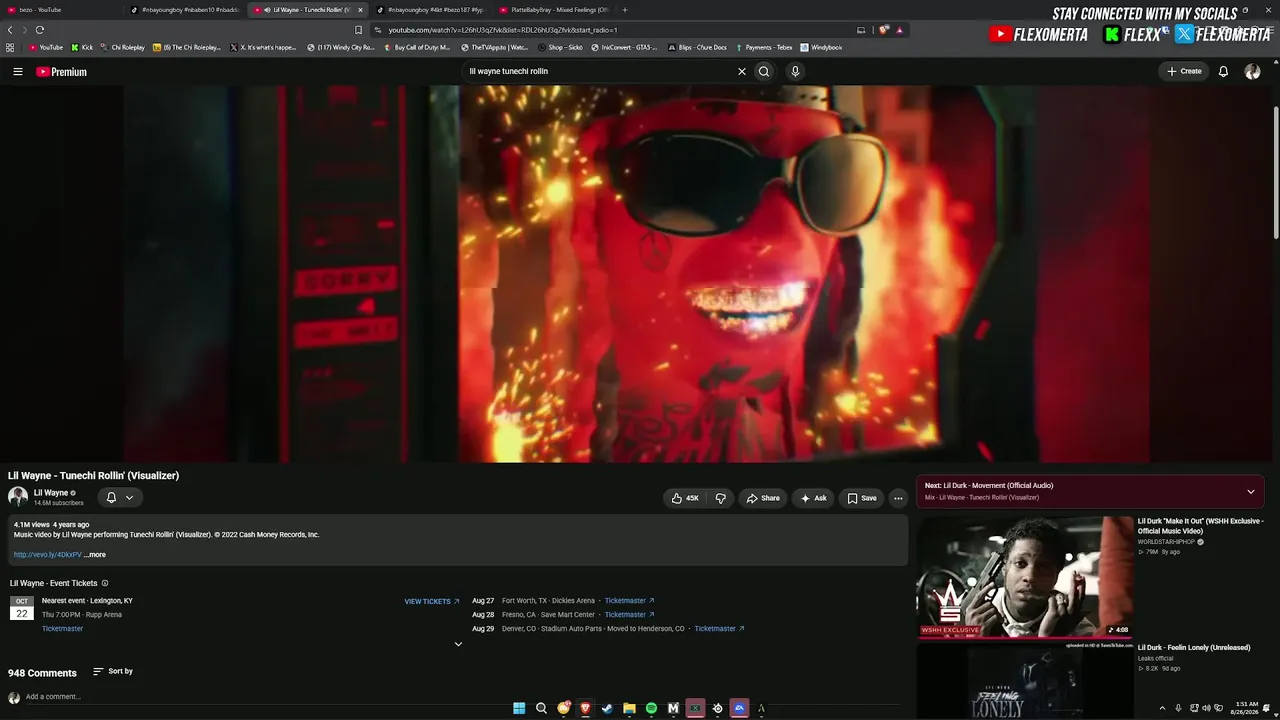Show hidden system tray icons
This screenshot has height=720, width=1280.
click(x=1162, y=708)
